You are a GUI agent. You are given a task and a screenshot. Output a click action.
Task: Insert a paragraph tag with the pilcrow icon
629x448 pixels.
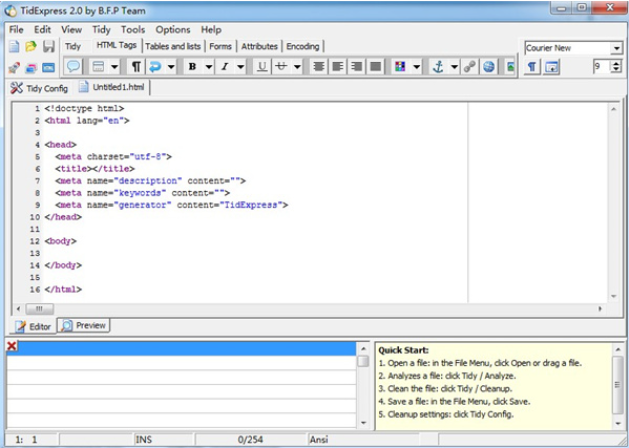point(136,67)
